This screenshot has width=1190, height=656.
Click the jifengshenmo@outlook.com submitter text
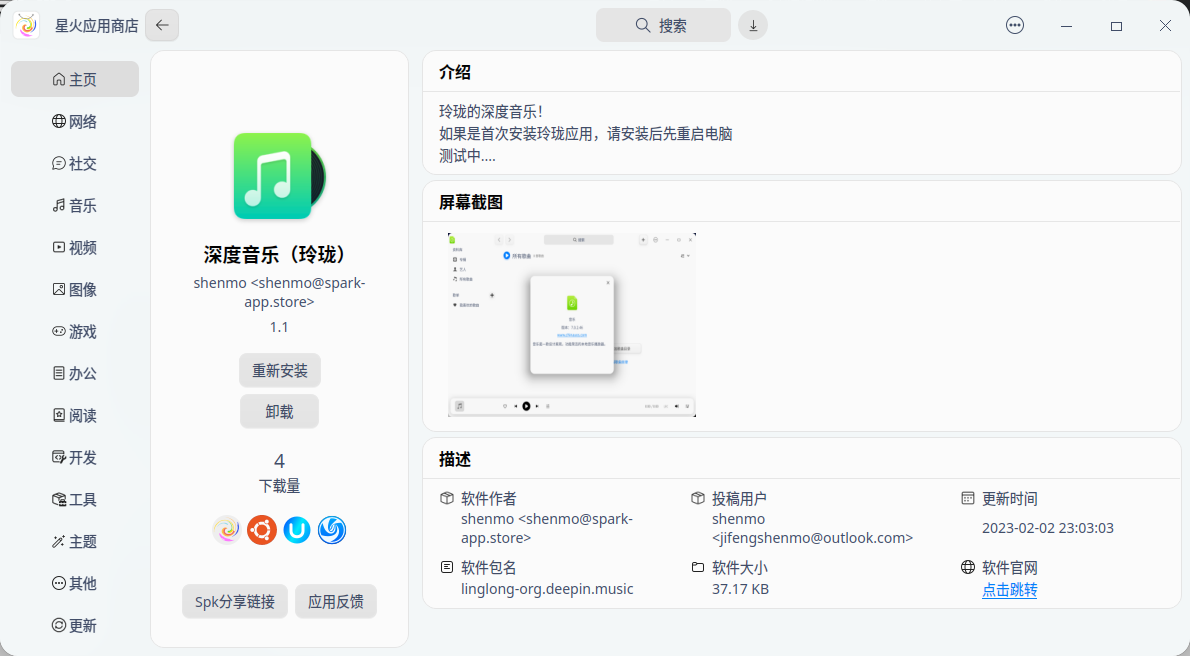(812, 538)
